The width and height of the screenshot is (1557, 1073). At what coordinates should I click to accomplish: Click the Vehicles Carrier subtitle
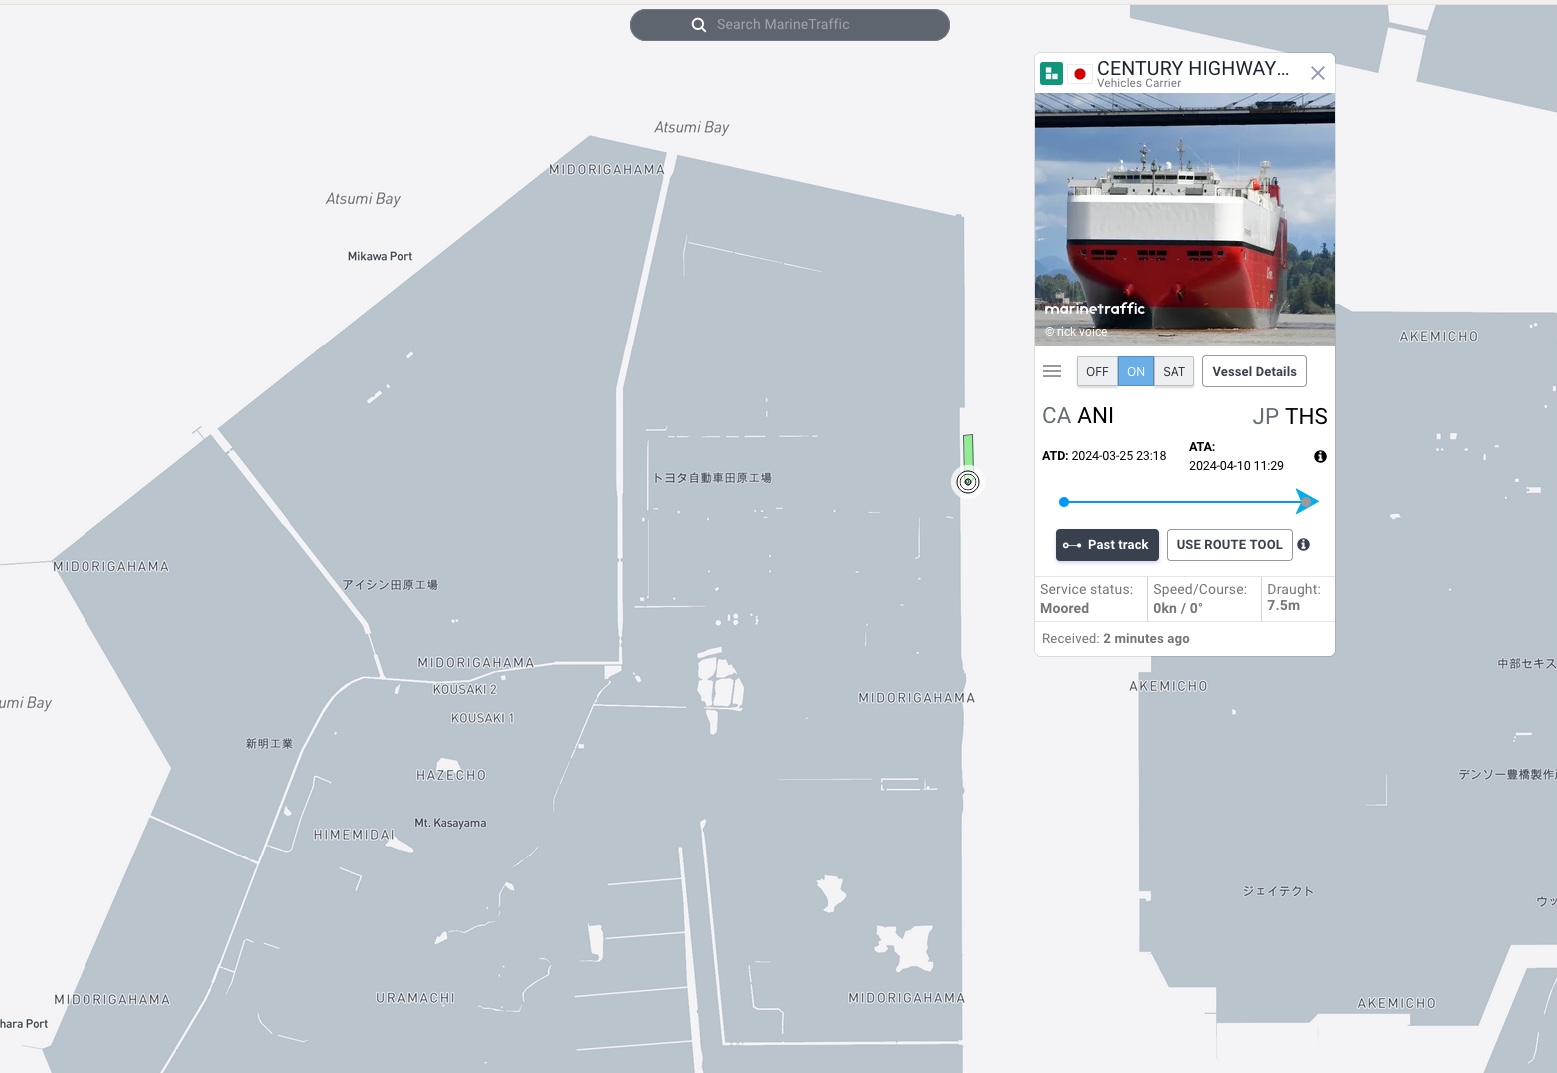point(1139,84)
